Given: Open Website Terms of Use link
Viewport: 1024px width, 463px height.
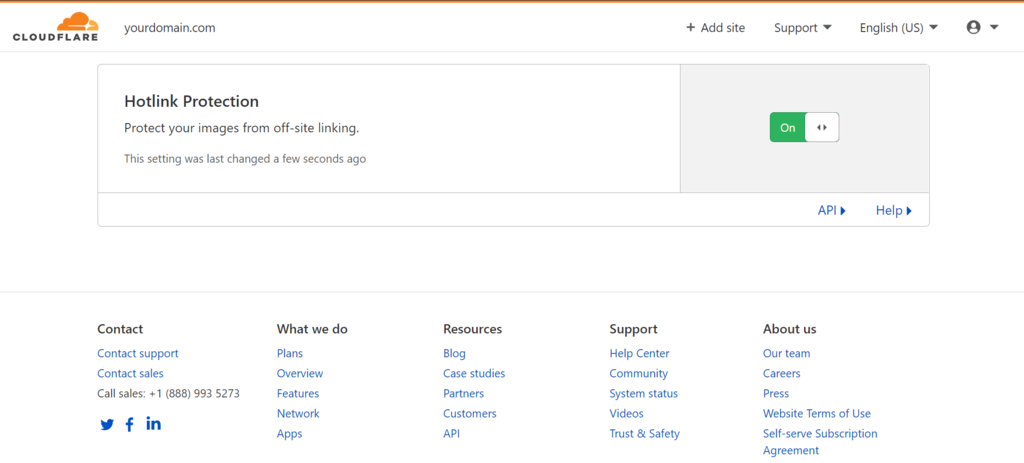Looking at the screenshot, I should point(816,413).
